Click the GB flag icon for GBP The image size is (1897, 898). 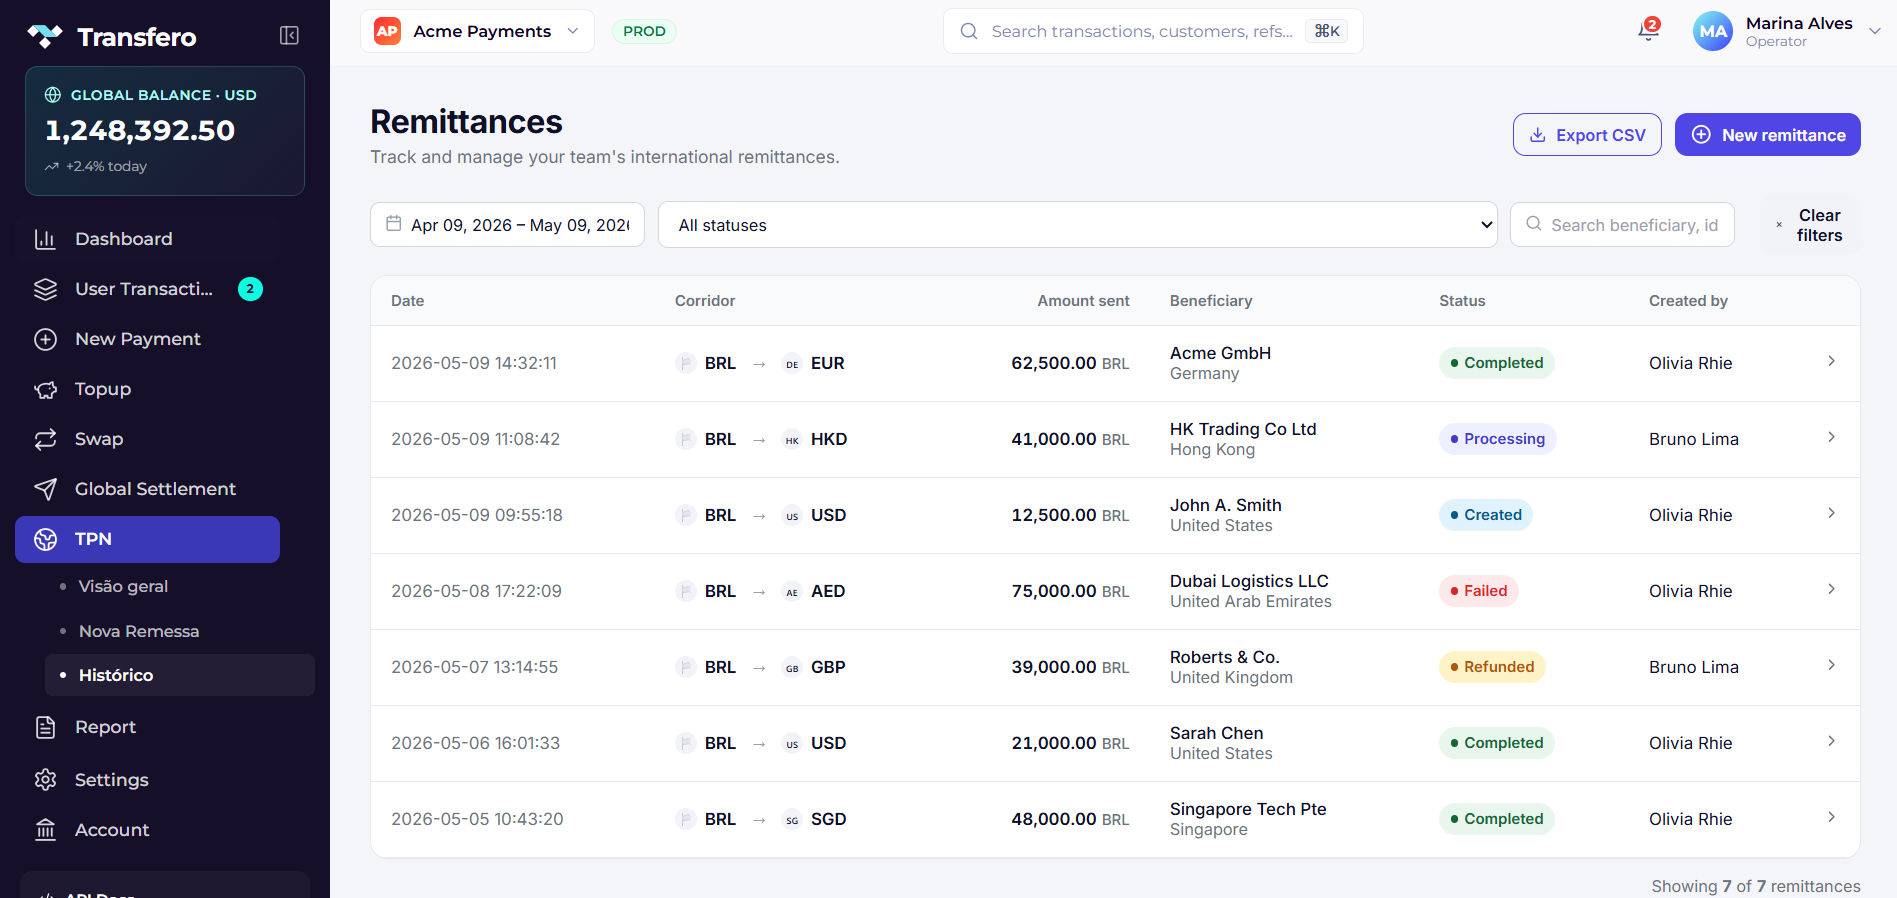point(792,668)
